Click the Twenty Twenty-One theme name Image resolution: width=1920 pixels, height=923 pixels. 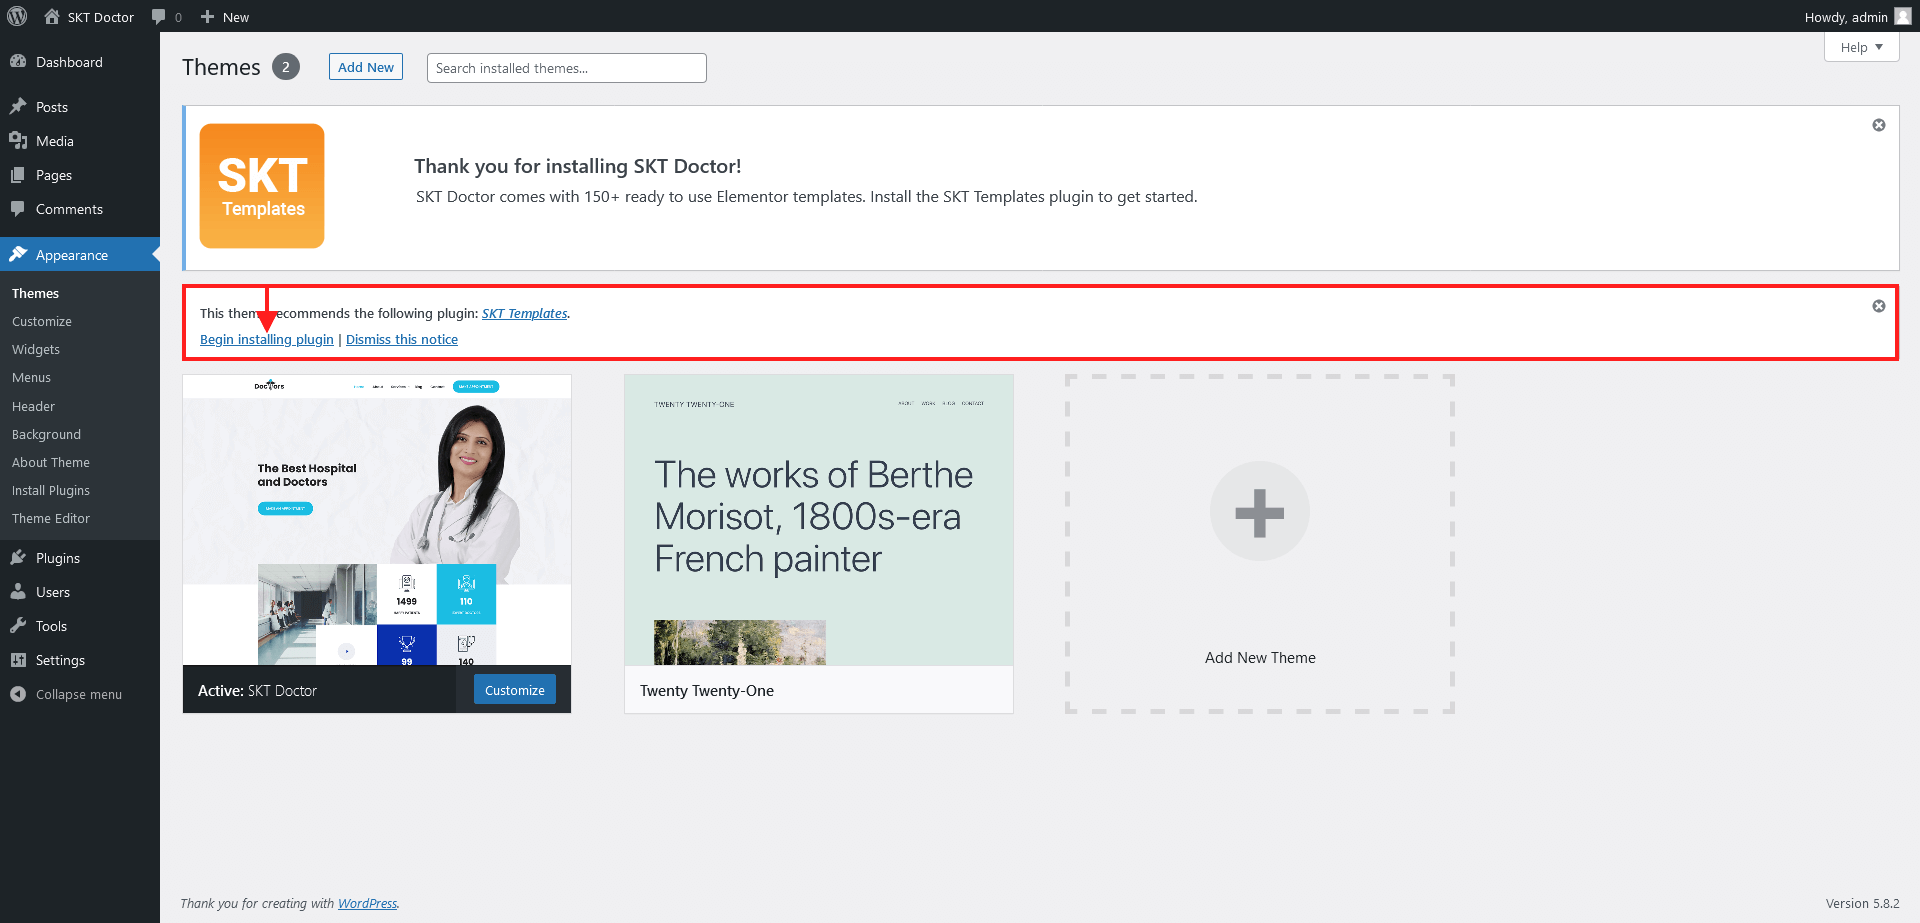(x=707, y=690)
